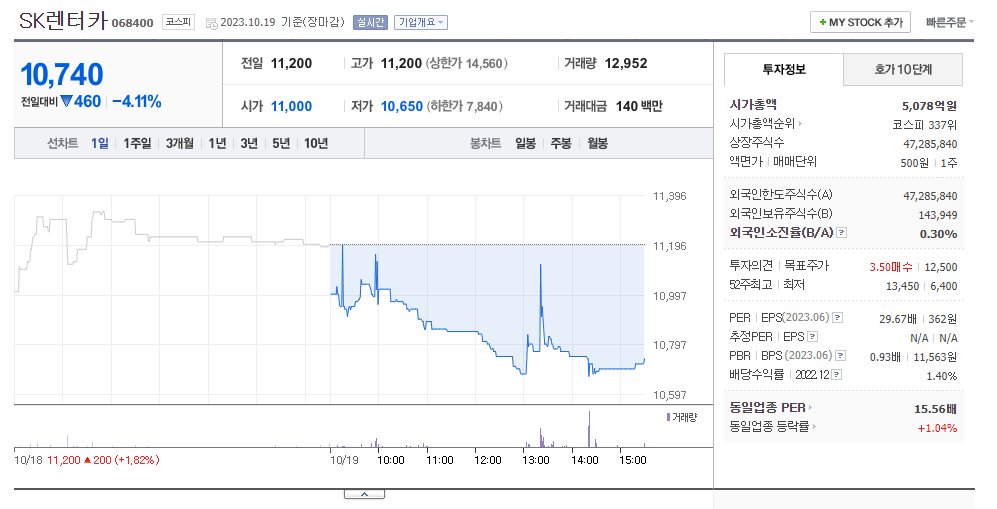This screenshot has width=997, height=509.
Task: Click the calendar icon beside 2023.10.19 date
Action: pyautogui.click(x=212, y=24)
